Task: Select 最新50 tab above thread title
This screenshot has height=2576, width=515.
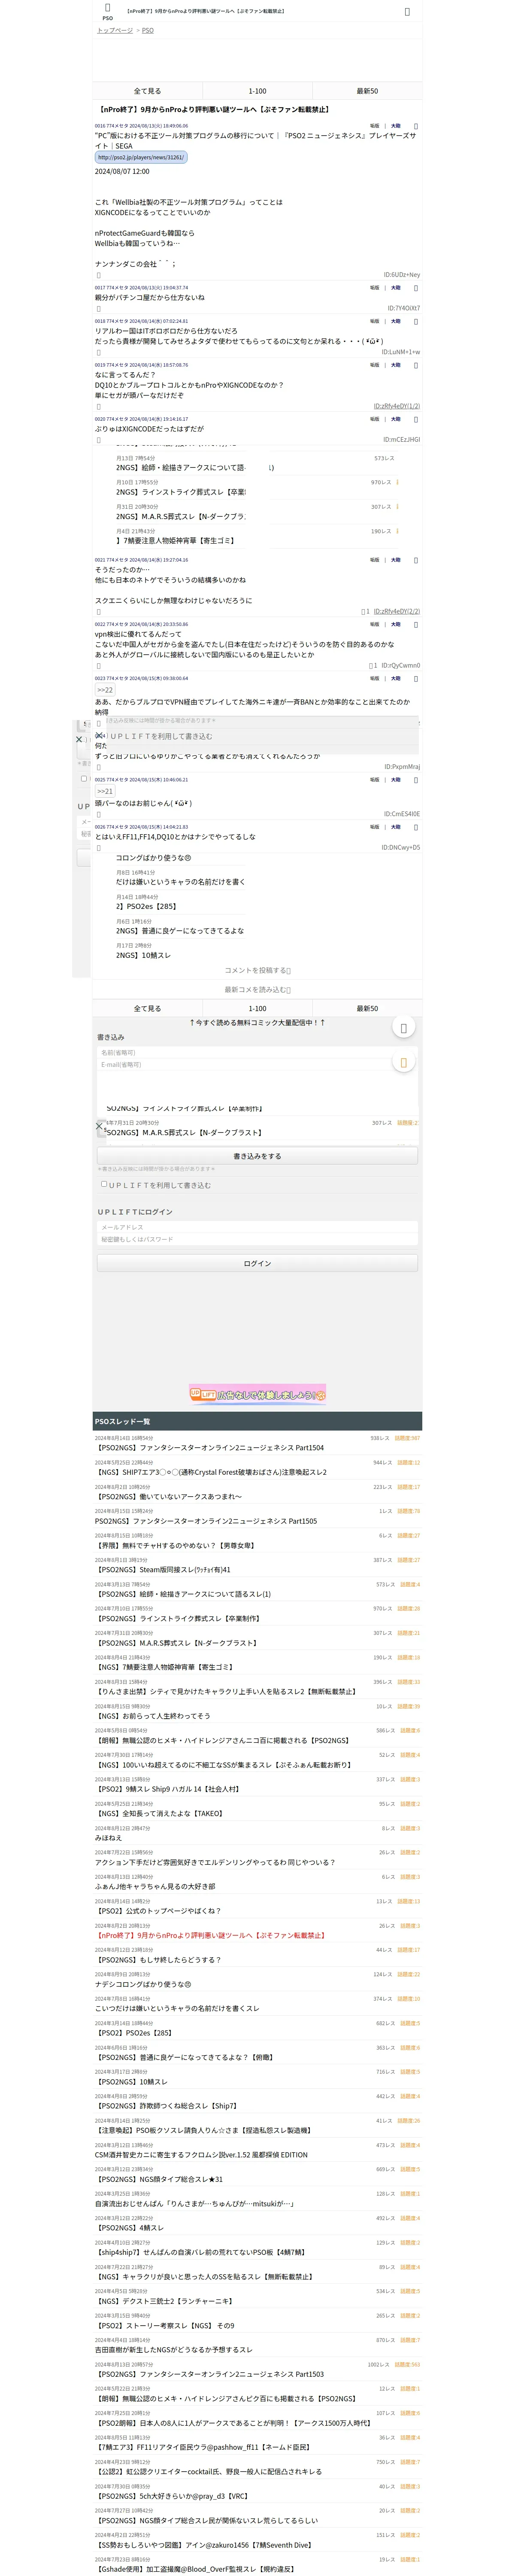Action: click(x=367, y=91)
